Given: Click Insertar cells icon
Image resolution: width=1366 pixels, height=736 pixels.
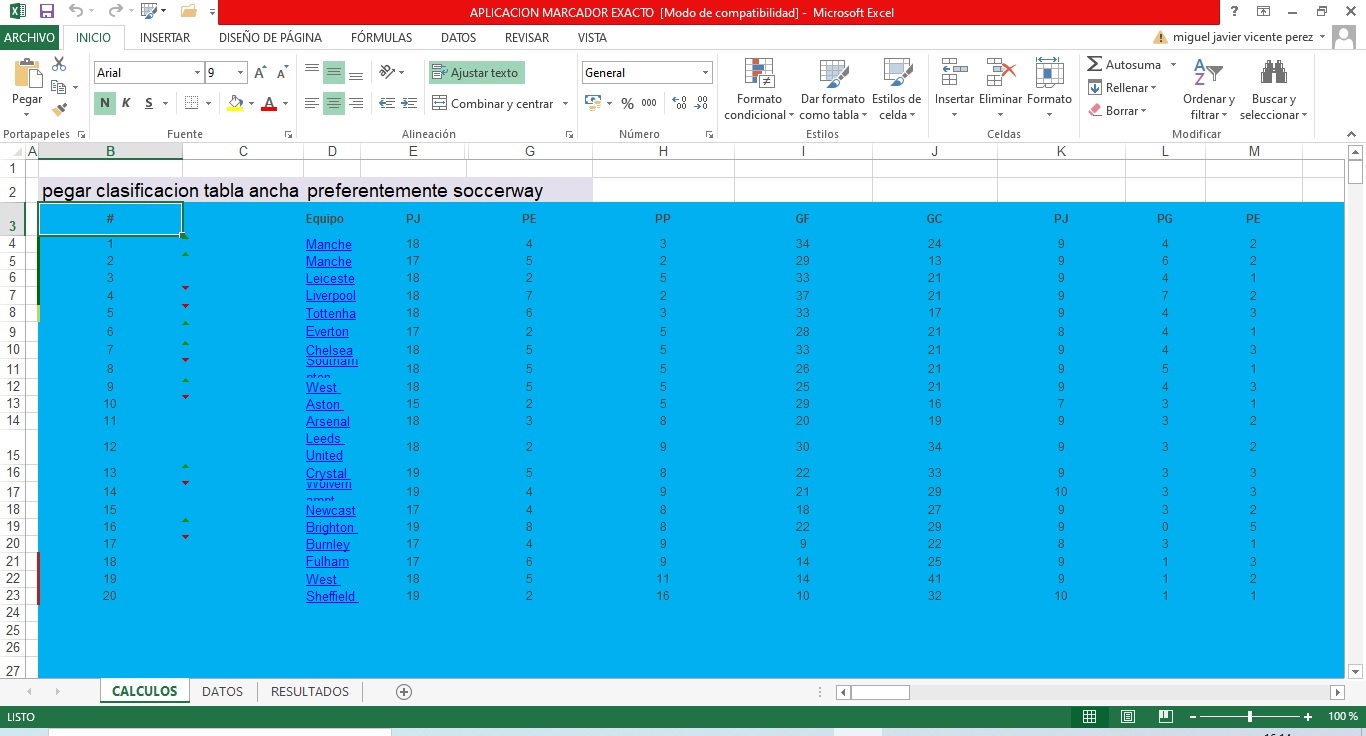Looking at the screenshot, I should 954,73.
